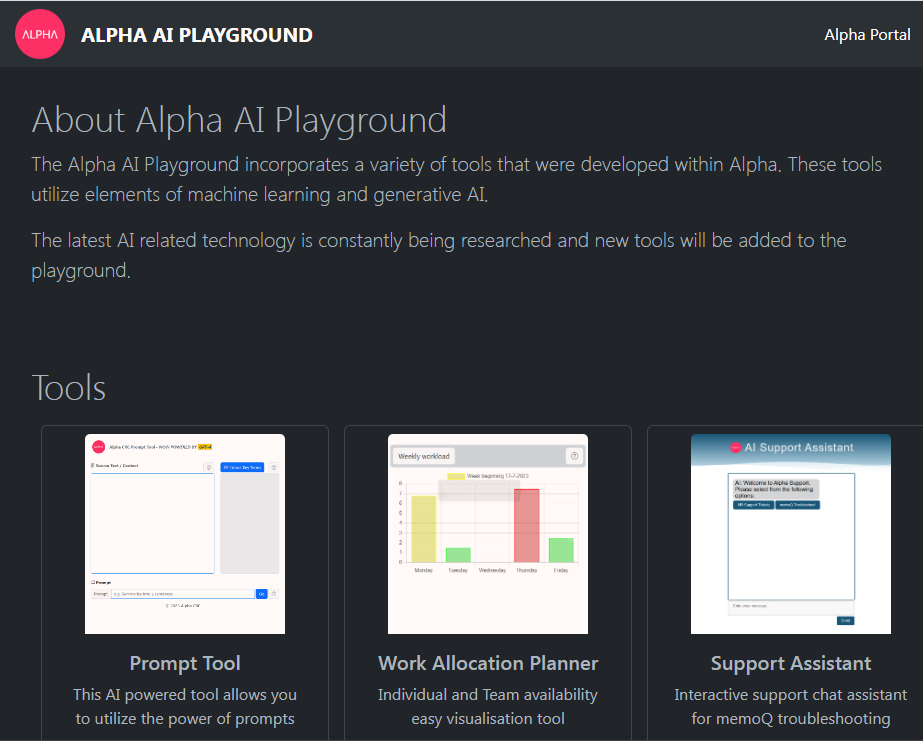The height and width of the screenshot is (741, 923).
Task: Click the red Thursday bar in chart
Action: 526,525
